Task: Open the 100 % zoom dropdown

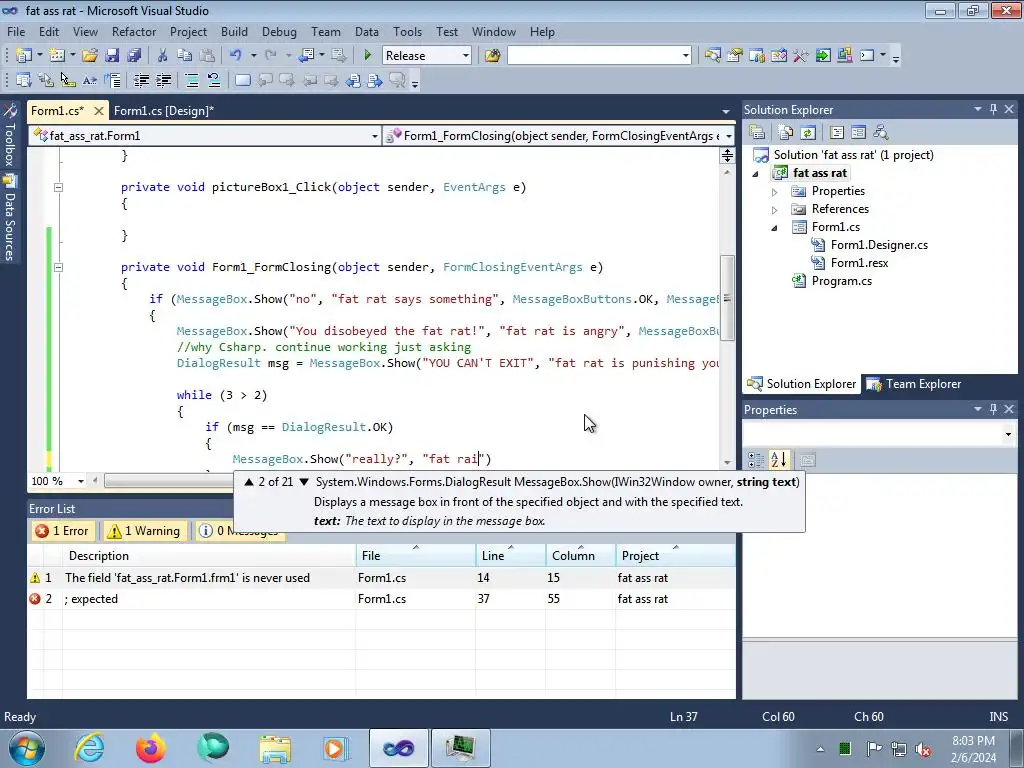Action: [x=80, y=481]
